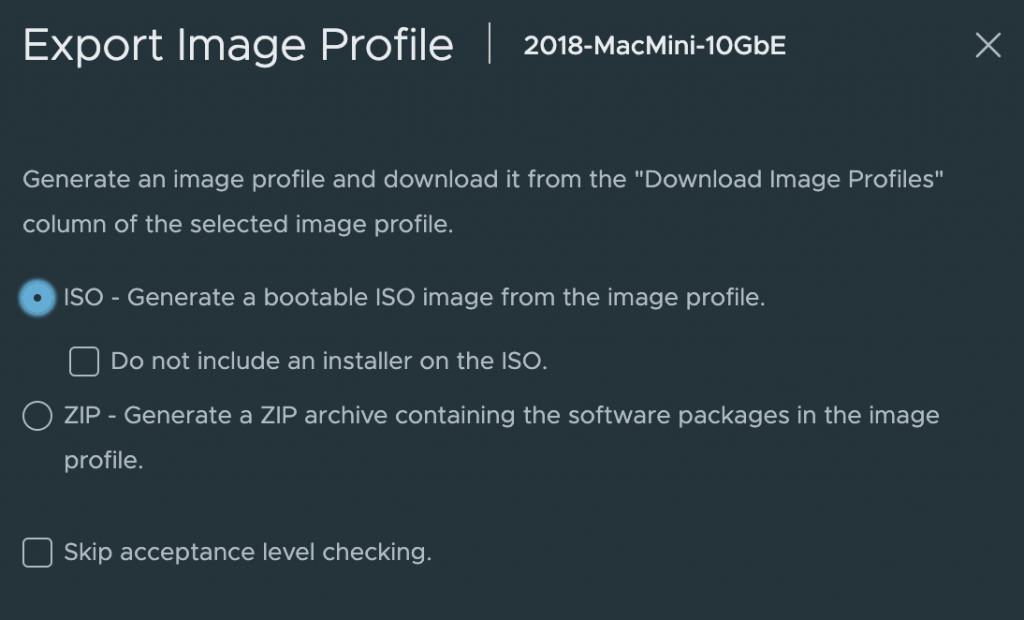1024x620 pixels.
Task: Click 'column of the selected image profile.' line
Action: pyautogui.click(x=238, y=225)
